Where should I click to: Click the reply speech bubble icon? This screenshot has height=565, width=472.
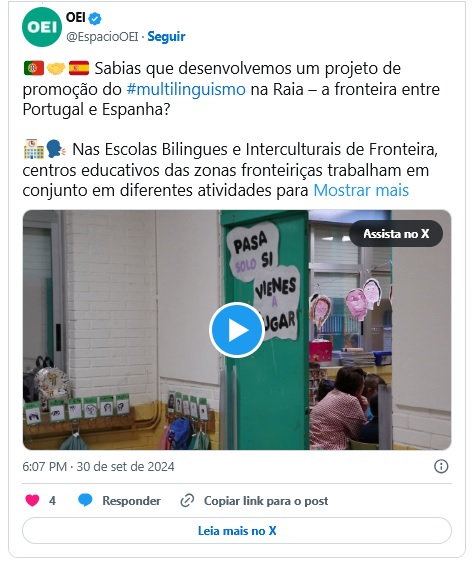85,501
